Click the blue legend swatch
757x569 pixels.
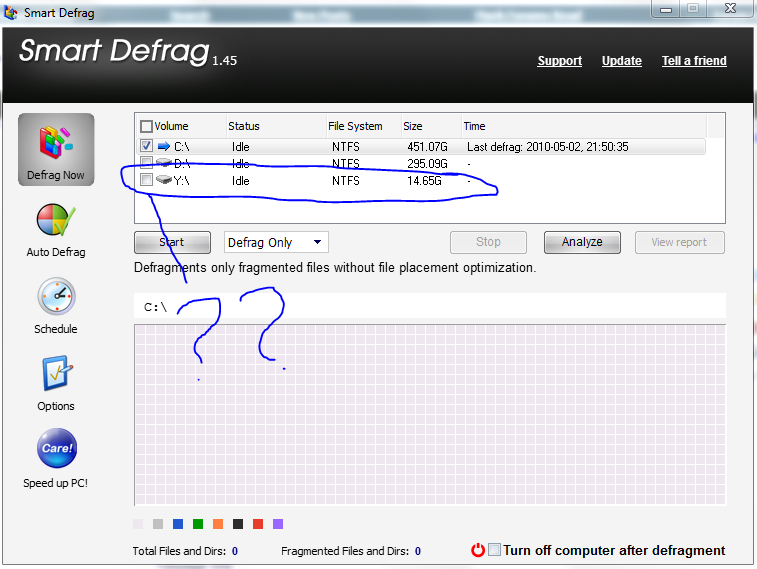[x=178, y=524]
